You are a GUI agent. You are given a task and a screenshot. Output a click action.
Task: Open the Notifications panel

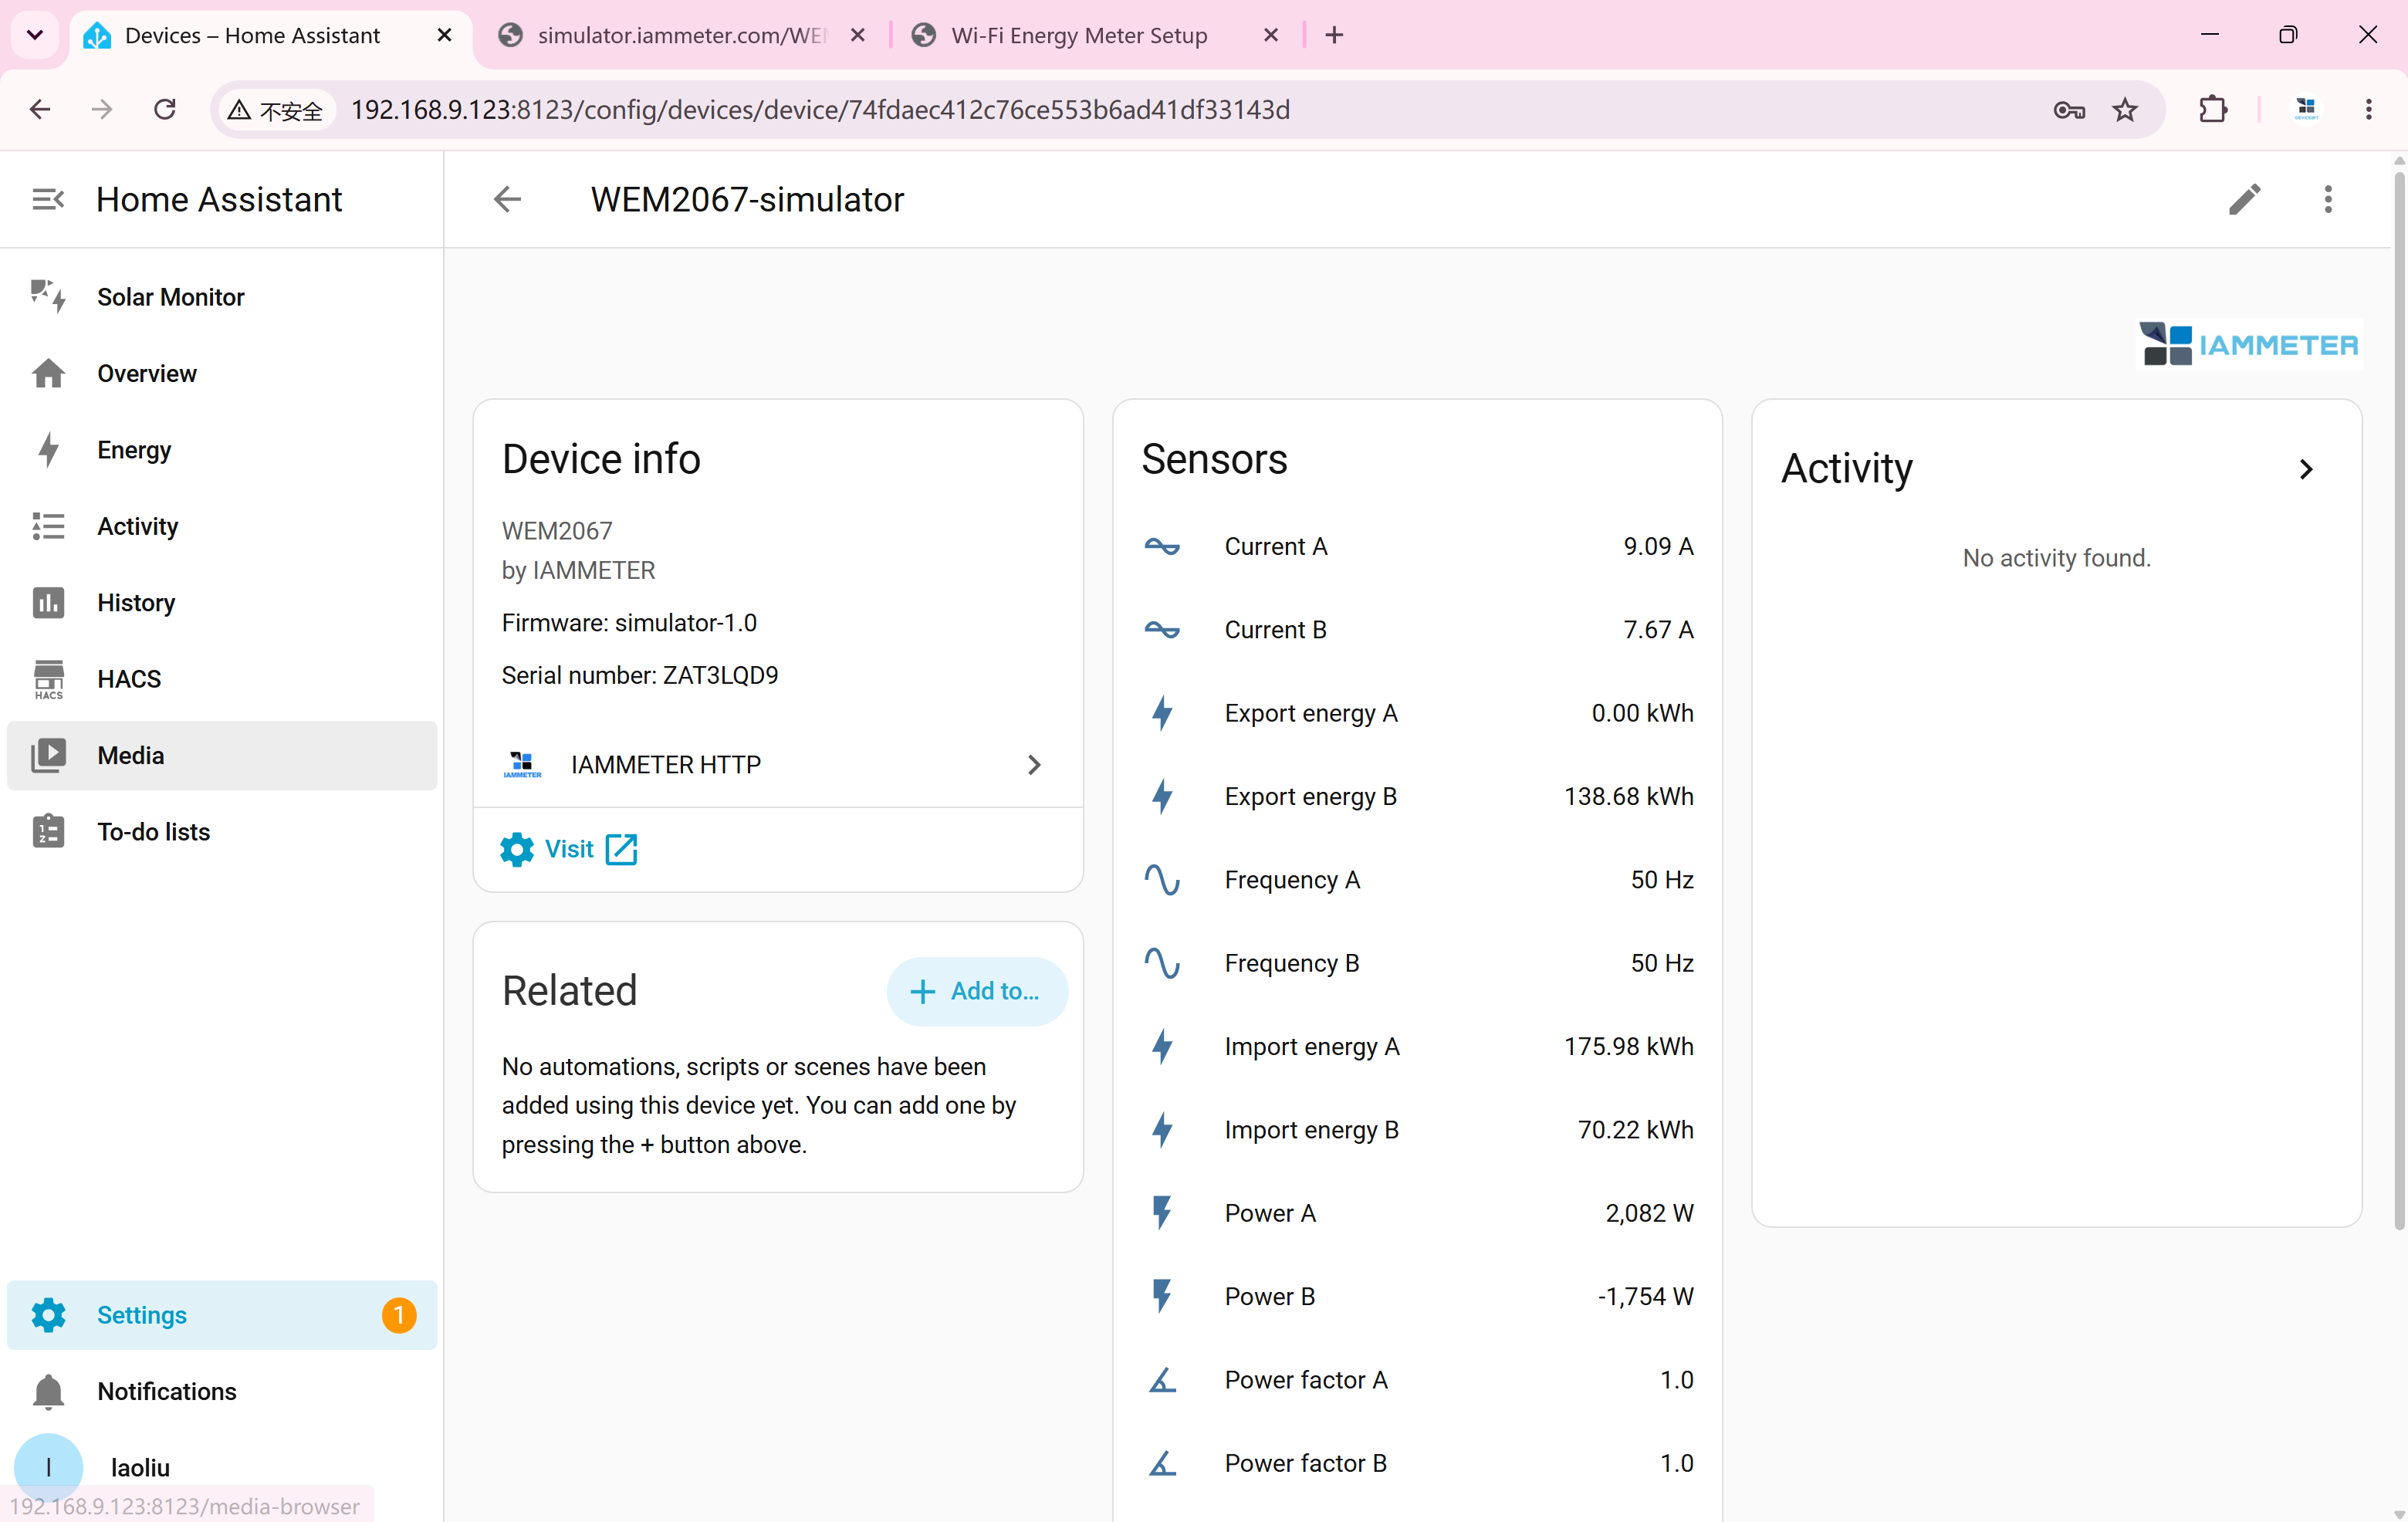[x=222, y=1391]
